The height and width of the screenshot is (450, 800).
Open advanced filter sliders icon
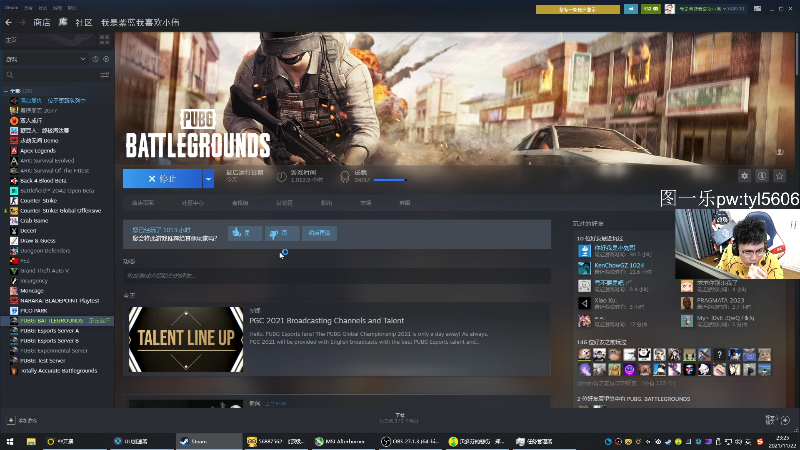coord(105,75)
